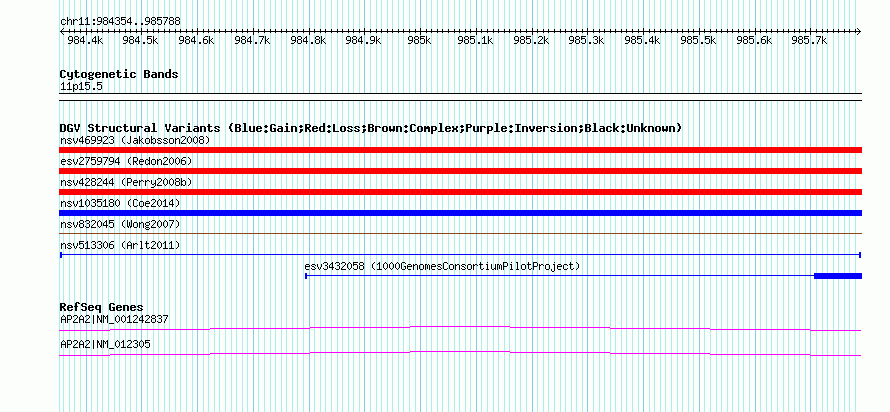Select the 11p15.5 band label

(x=81, y=87)
